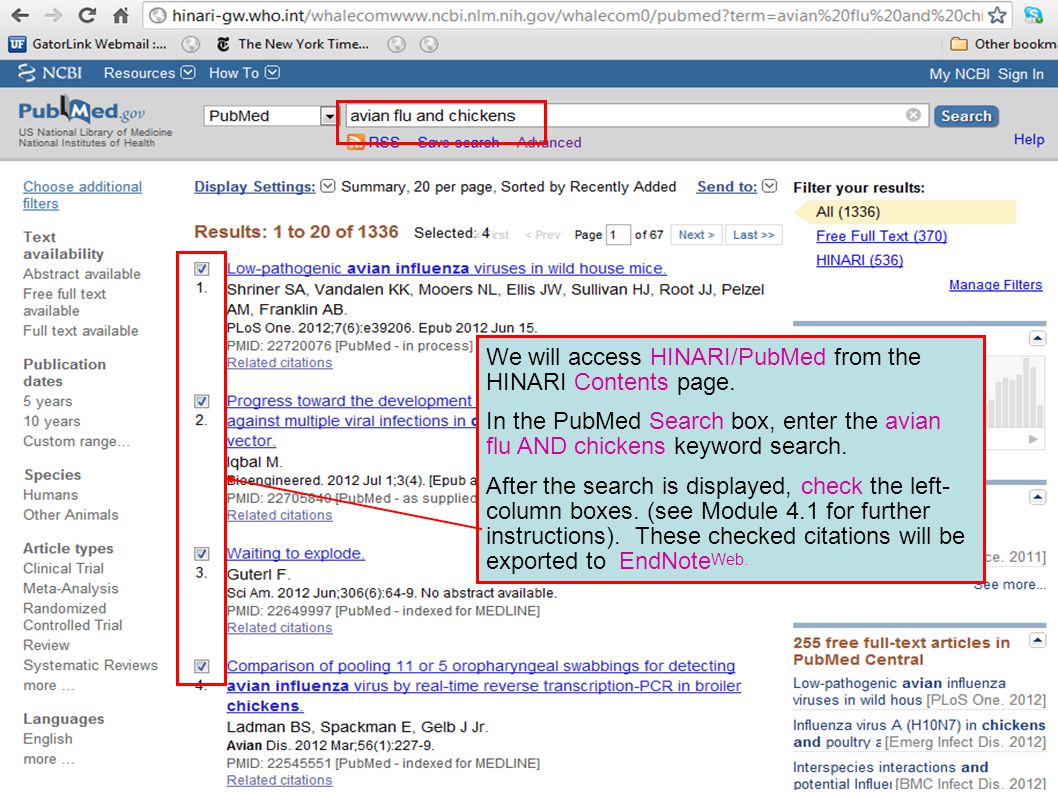The height and width of the screenshot is (793, 1058).
Task: Filter species by Humans
Action: 50,495
